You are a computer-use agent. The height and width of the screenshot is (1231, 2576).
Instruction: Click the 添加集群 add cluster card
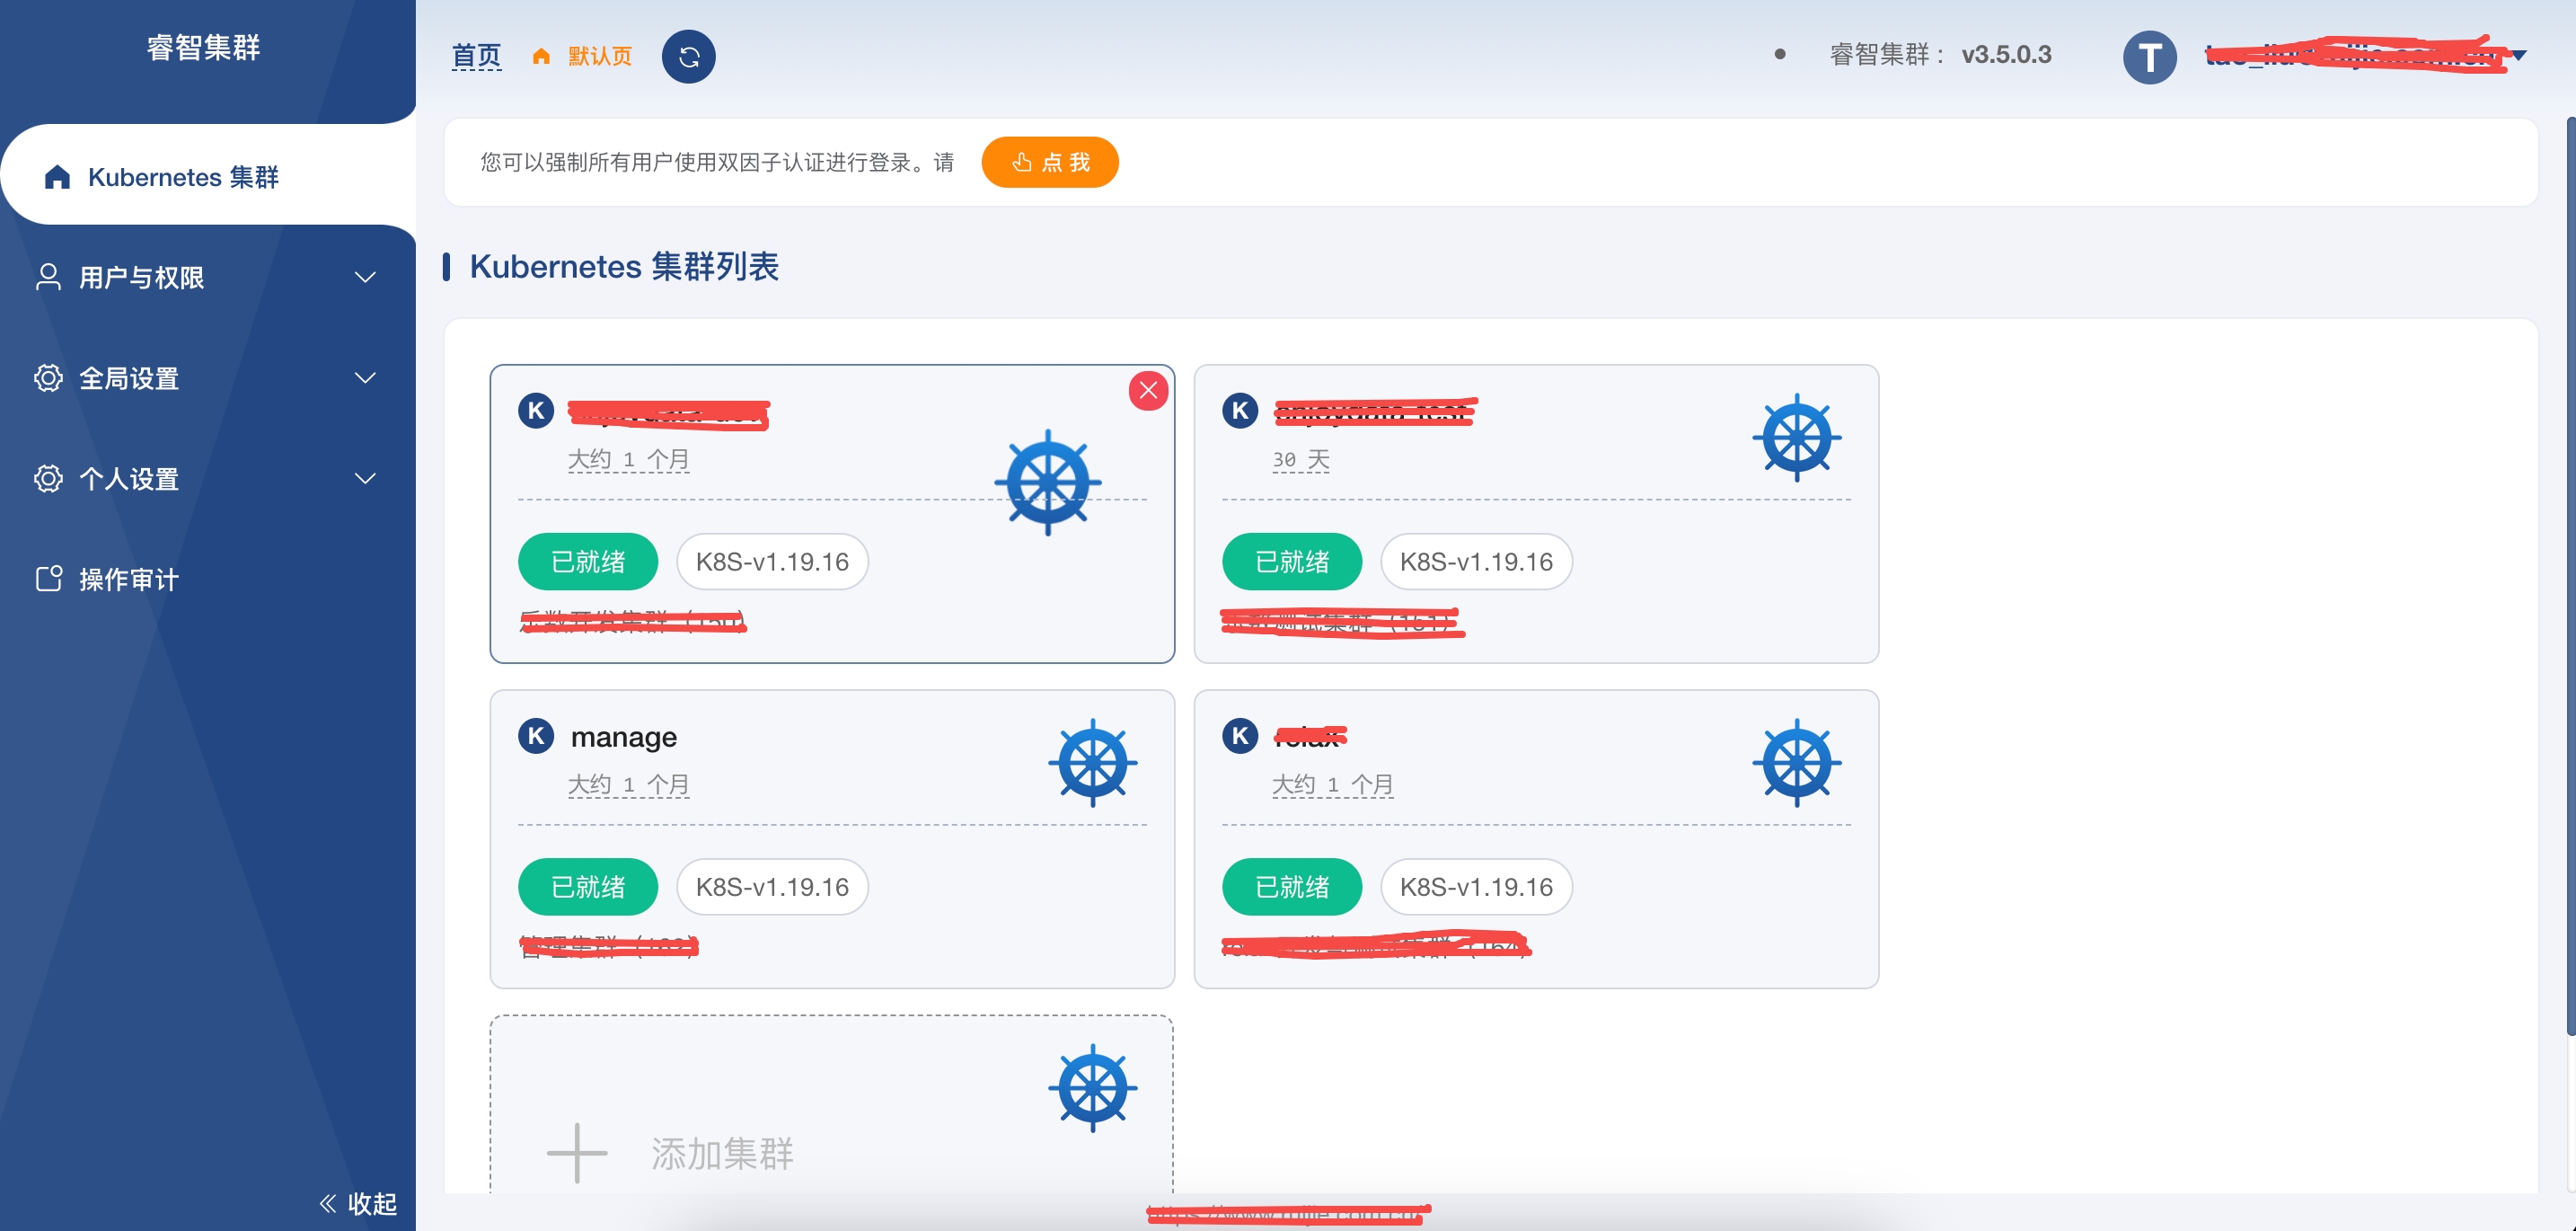point(832,1104)
